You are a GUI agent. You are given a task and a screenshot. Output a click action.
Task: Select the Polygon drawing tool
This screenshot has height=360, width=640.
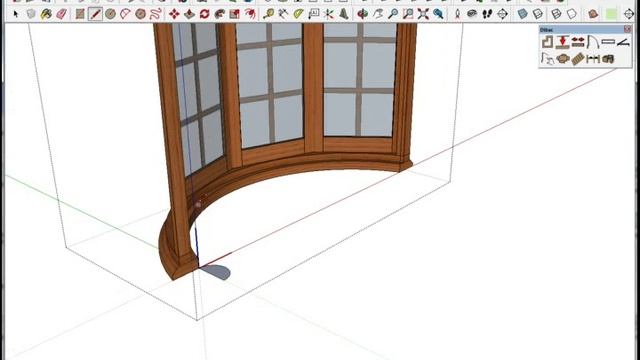point(140,14)
